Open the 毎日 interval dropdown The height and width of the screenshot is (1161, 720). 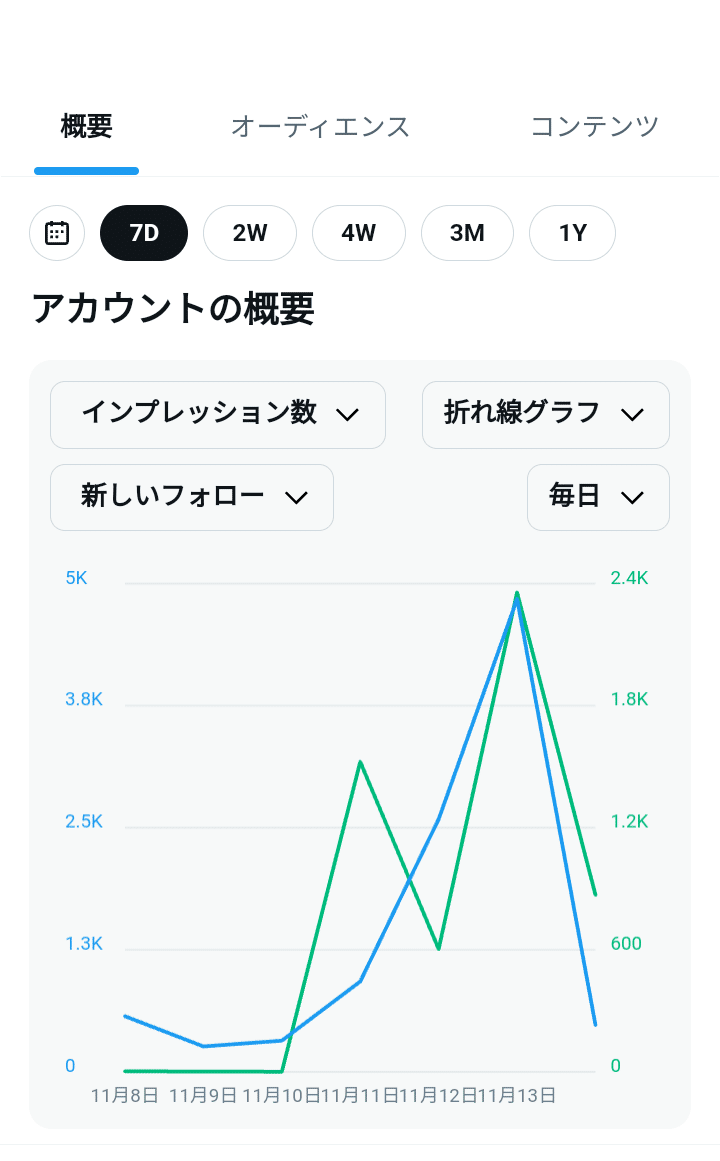597,497
